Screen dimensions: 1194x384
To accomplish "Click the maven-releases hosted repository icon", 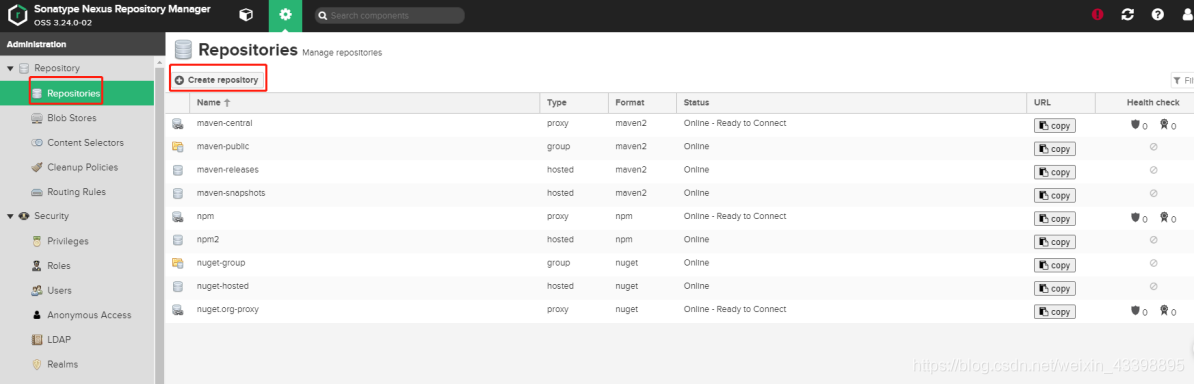I will click(x=178, y=170).
